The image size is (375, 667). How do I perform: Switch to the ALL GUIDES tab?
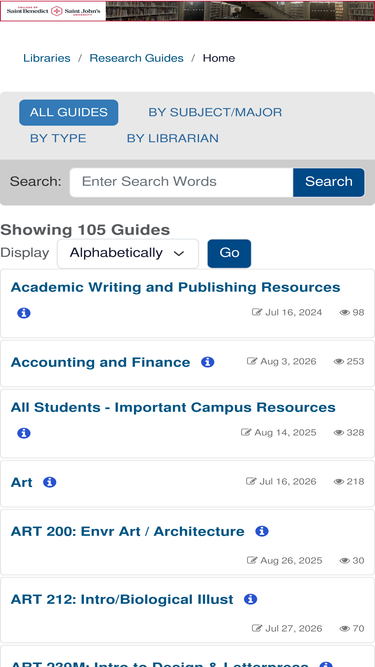tap(68, 113)
